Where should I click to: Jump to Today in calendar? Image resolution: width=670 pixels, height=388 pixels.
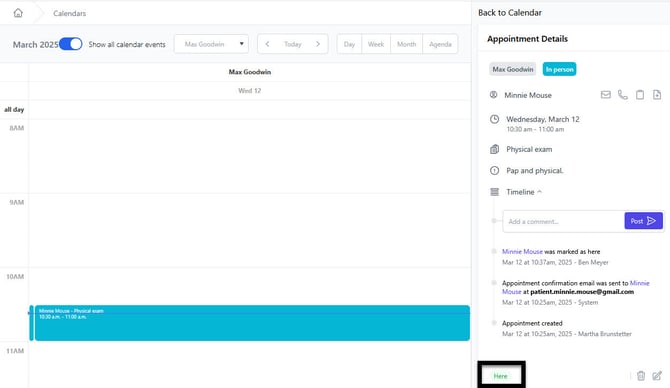(x=293, y=44)
